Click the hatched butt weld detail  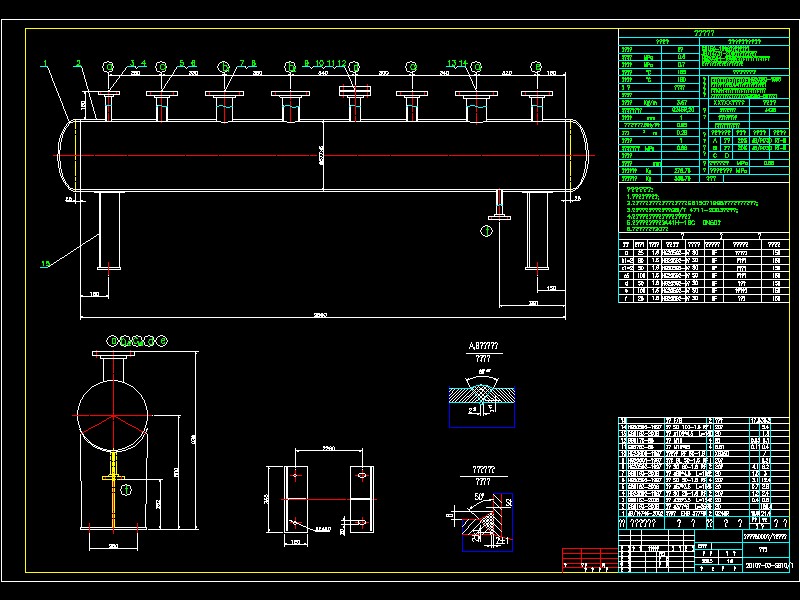[x=482, y=395]
